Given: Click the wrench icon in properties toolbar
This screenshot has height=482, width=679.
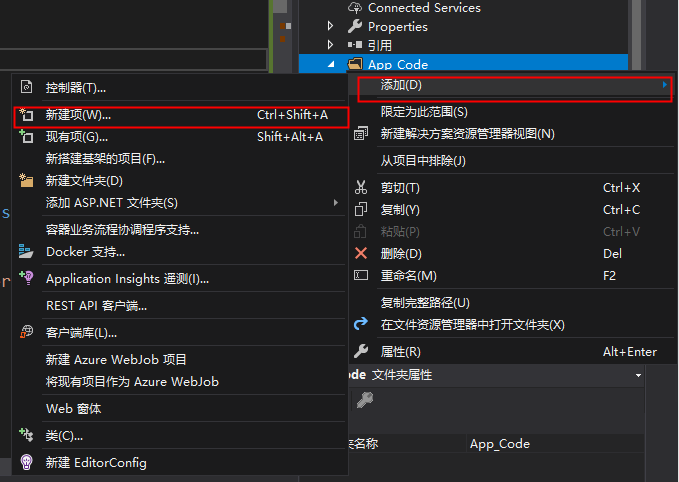Looking at the screenshot, I should 366,400.
